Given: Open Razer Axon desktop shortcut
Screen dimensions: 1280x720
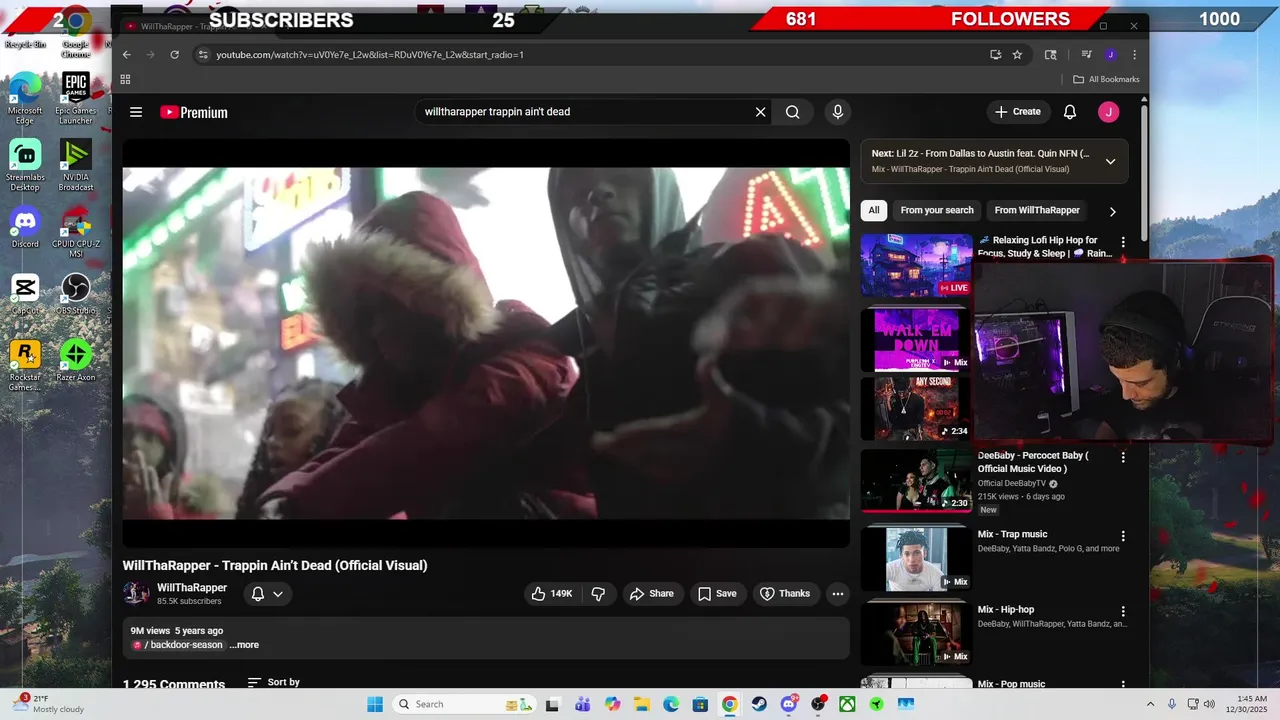Looking at the screenshot, I should coord(76,361).
